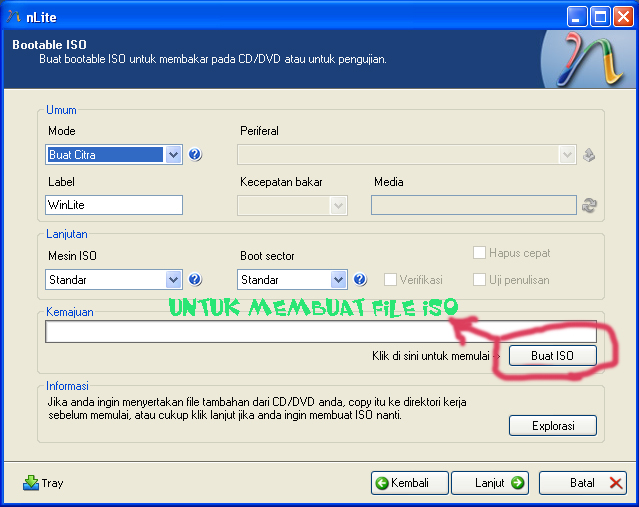Click the 'Bootable ISO' heading text
The width and height of the screenshot is (639, 507).
(49, 44)
